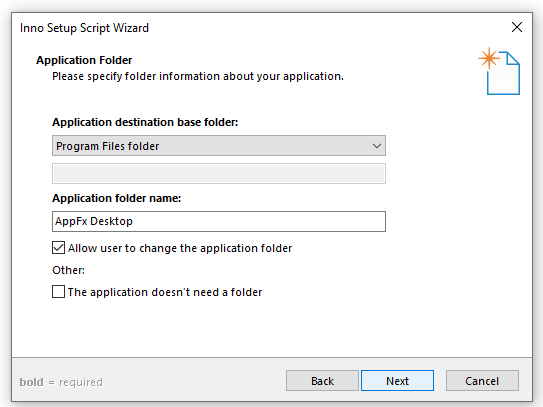Cancel the script wizard

(x=482, y=381)
